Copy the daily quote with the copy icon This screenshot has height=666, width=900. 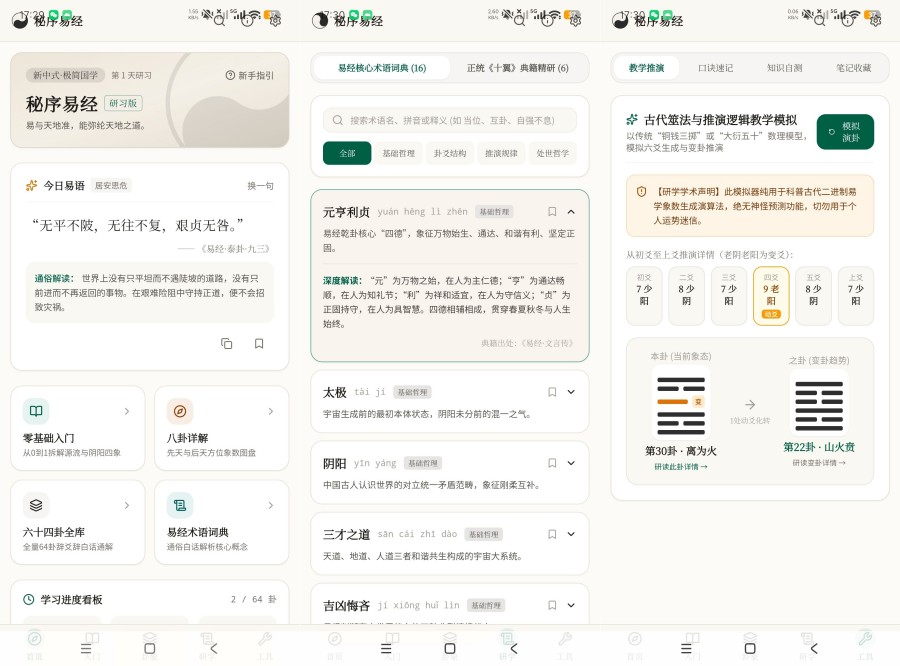tap(227, 343)
